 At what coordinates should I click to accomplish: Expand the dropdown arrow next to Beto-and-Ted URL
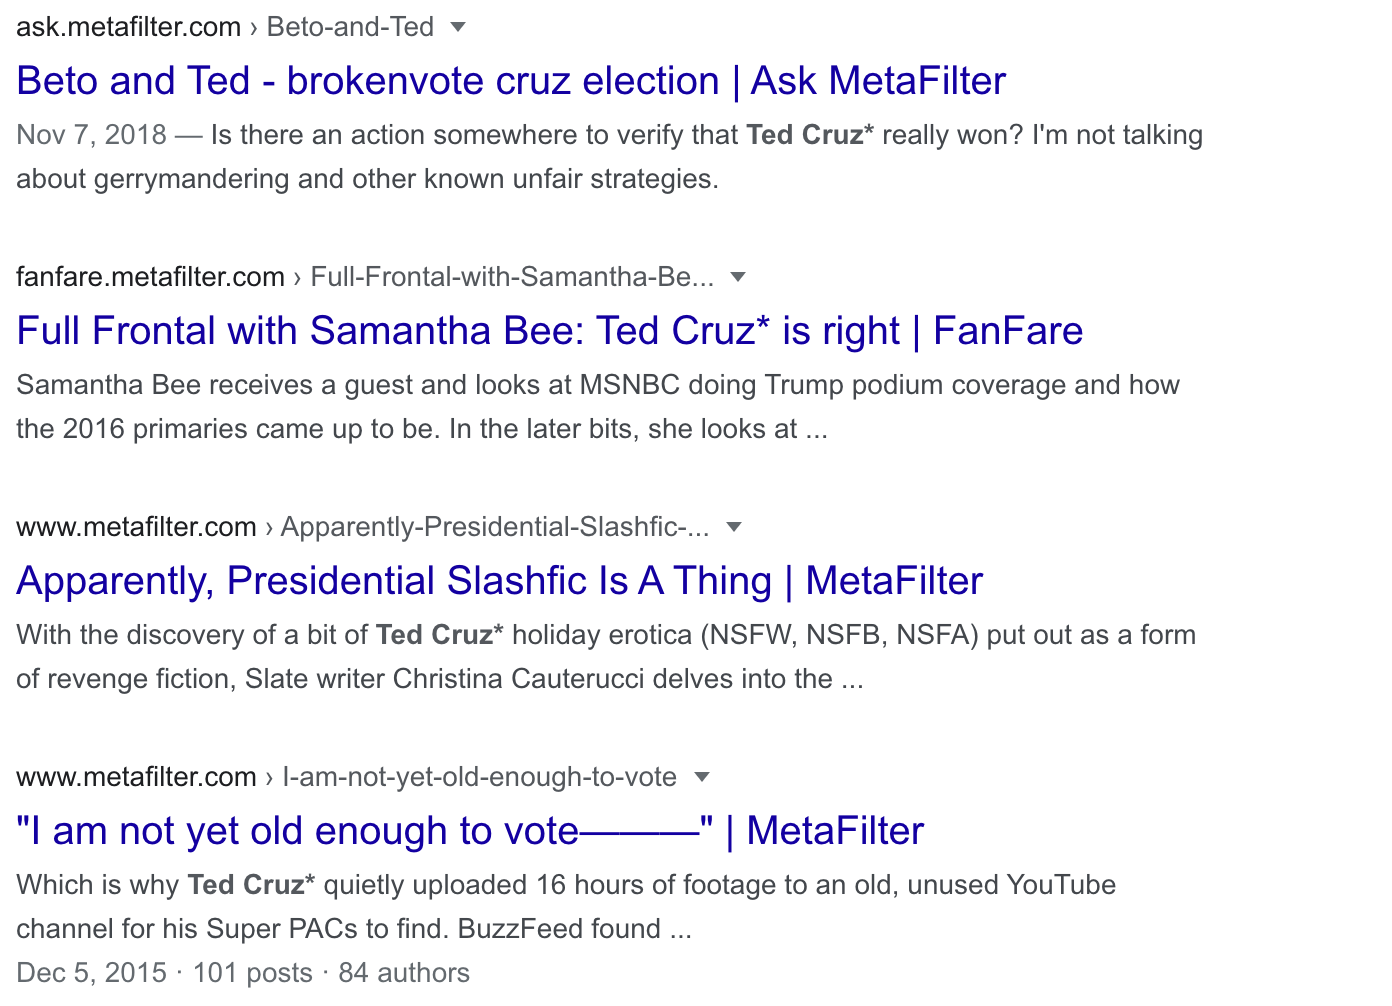(458, 27)
